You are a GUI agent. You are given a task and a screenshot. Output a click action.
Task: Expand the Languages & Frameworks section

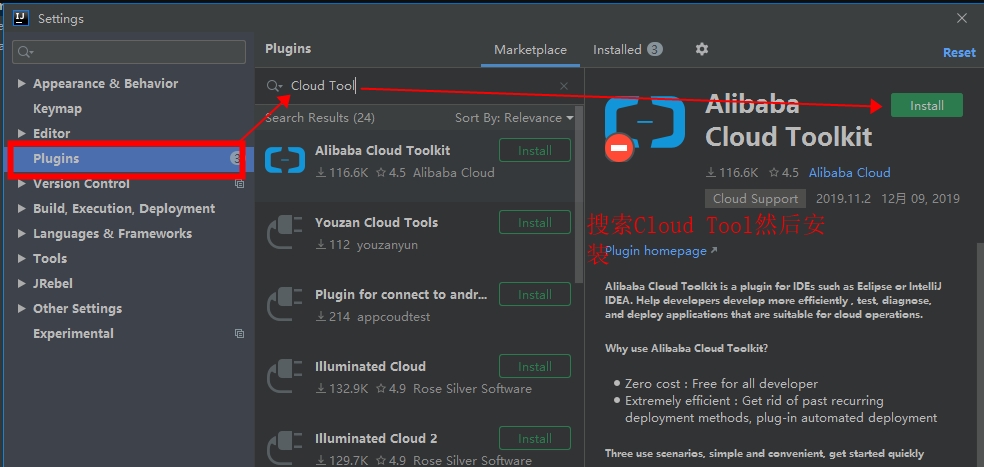[22, 234]
